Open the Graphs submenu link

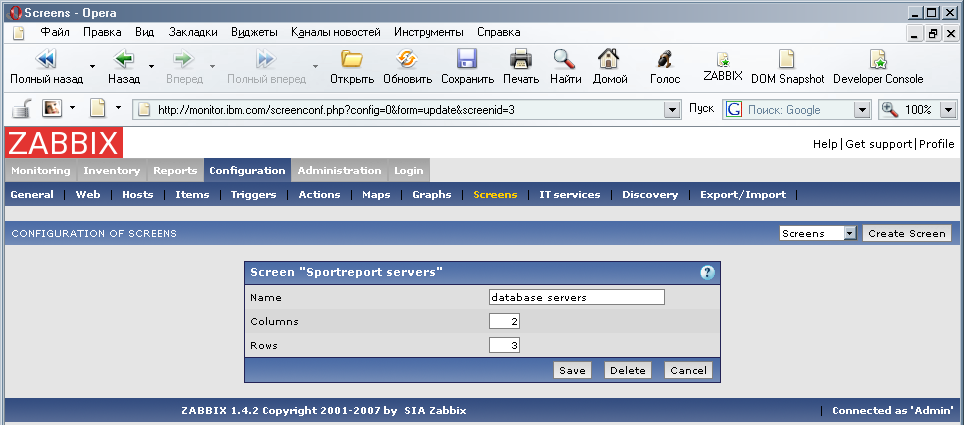coord(432,194)
